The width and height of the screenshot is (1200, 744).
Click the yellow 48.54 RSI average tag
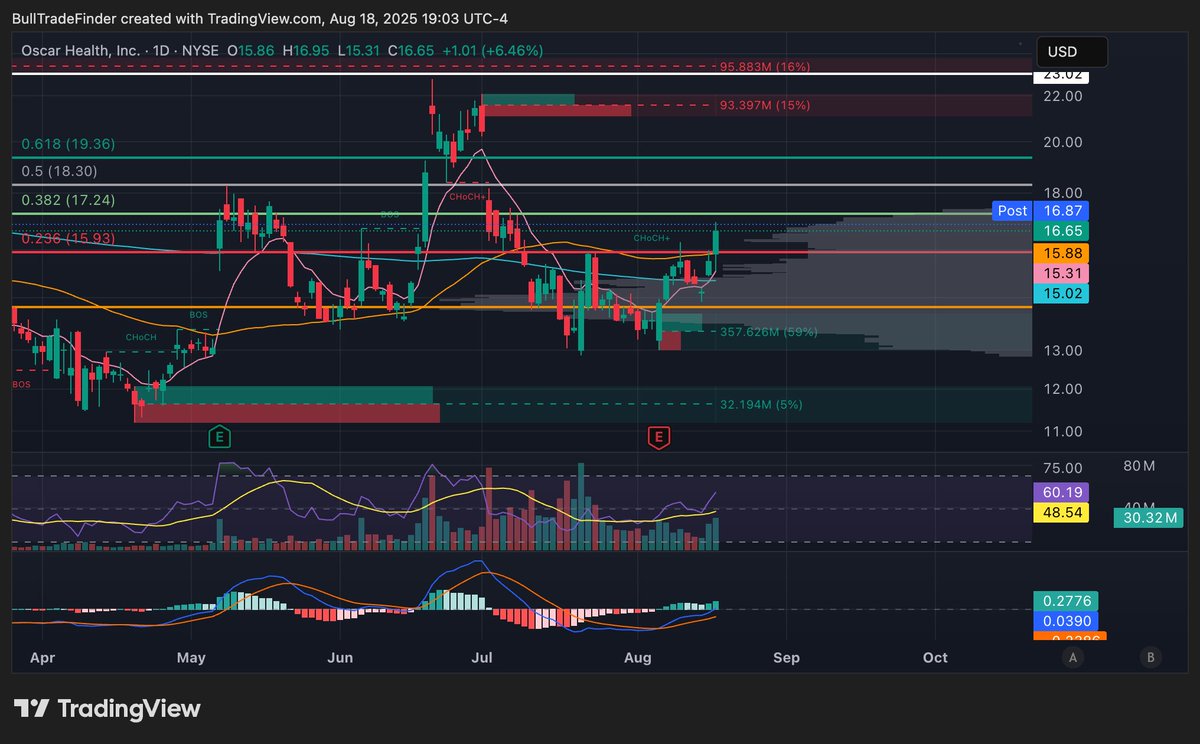(1061, 512)
